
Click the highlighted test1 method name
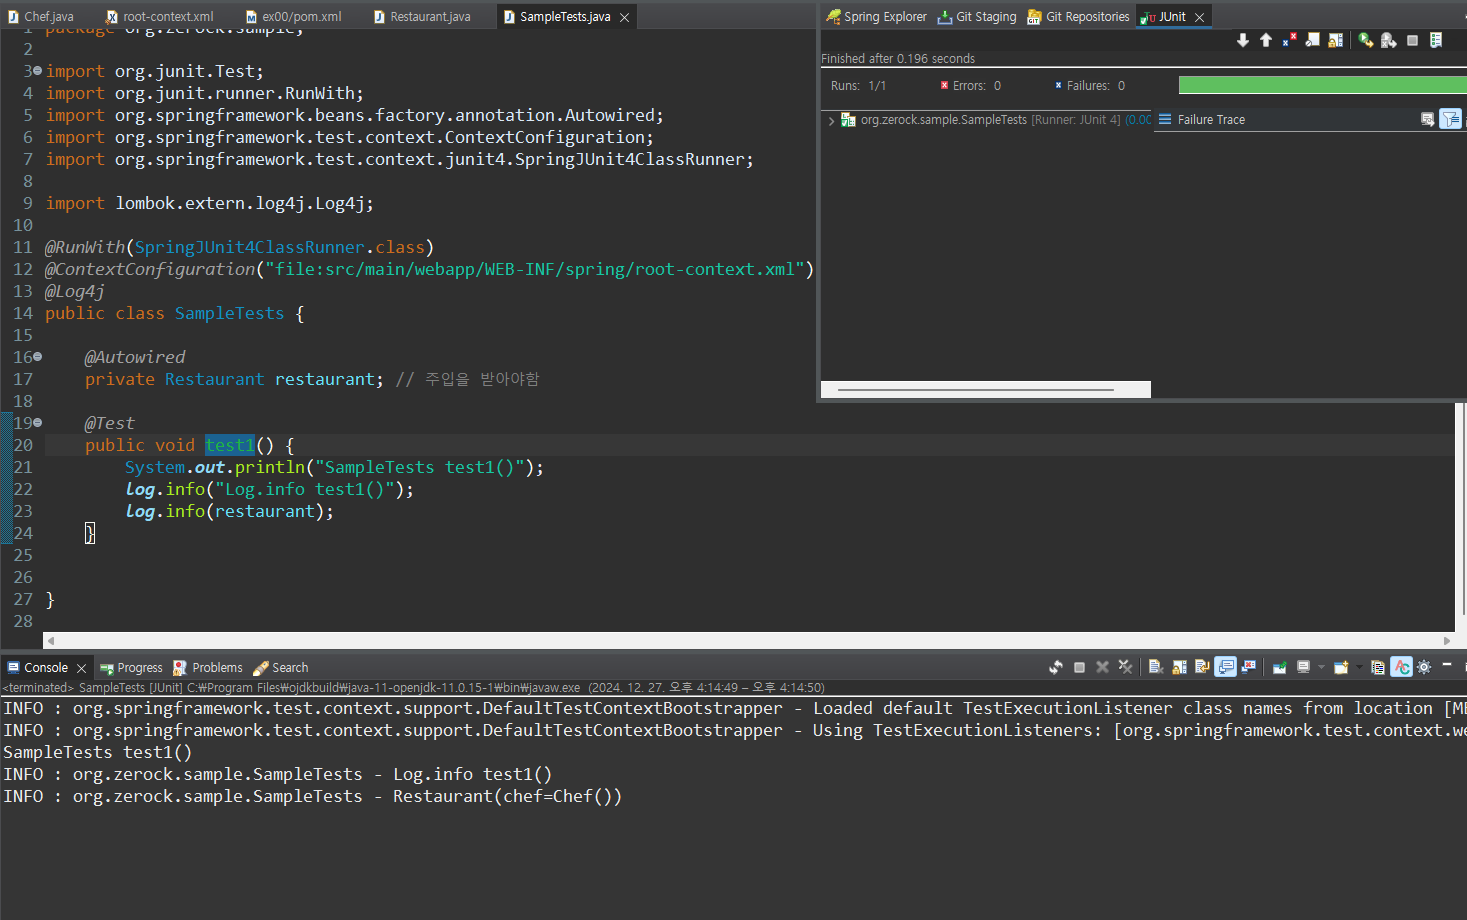(x=230, y=445)
